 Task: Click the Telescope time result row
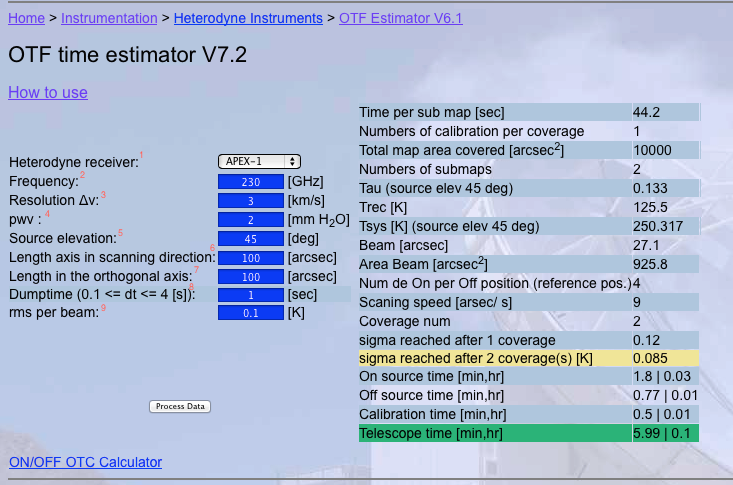click(528, 433)
